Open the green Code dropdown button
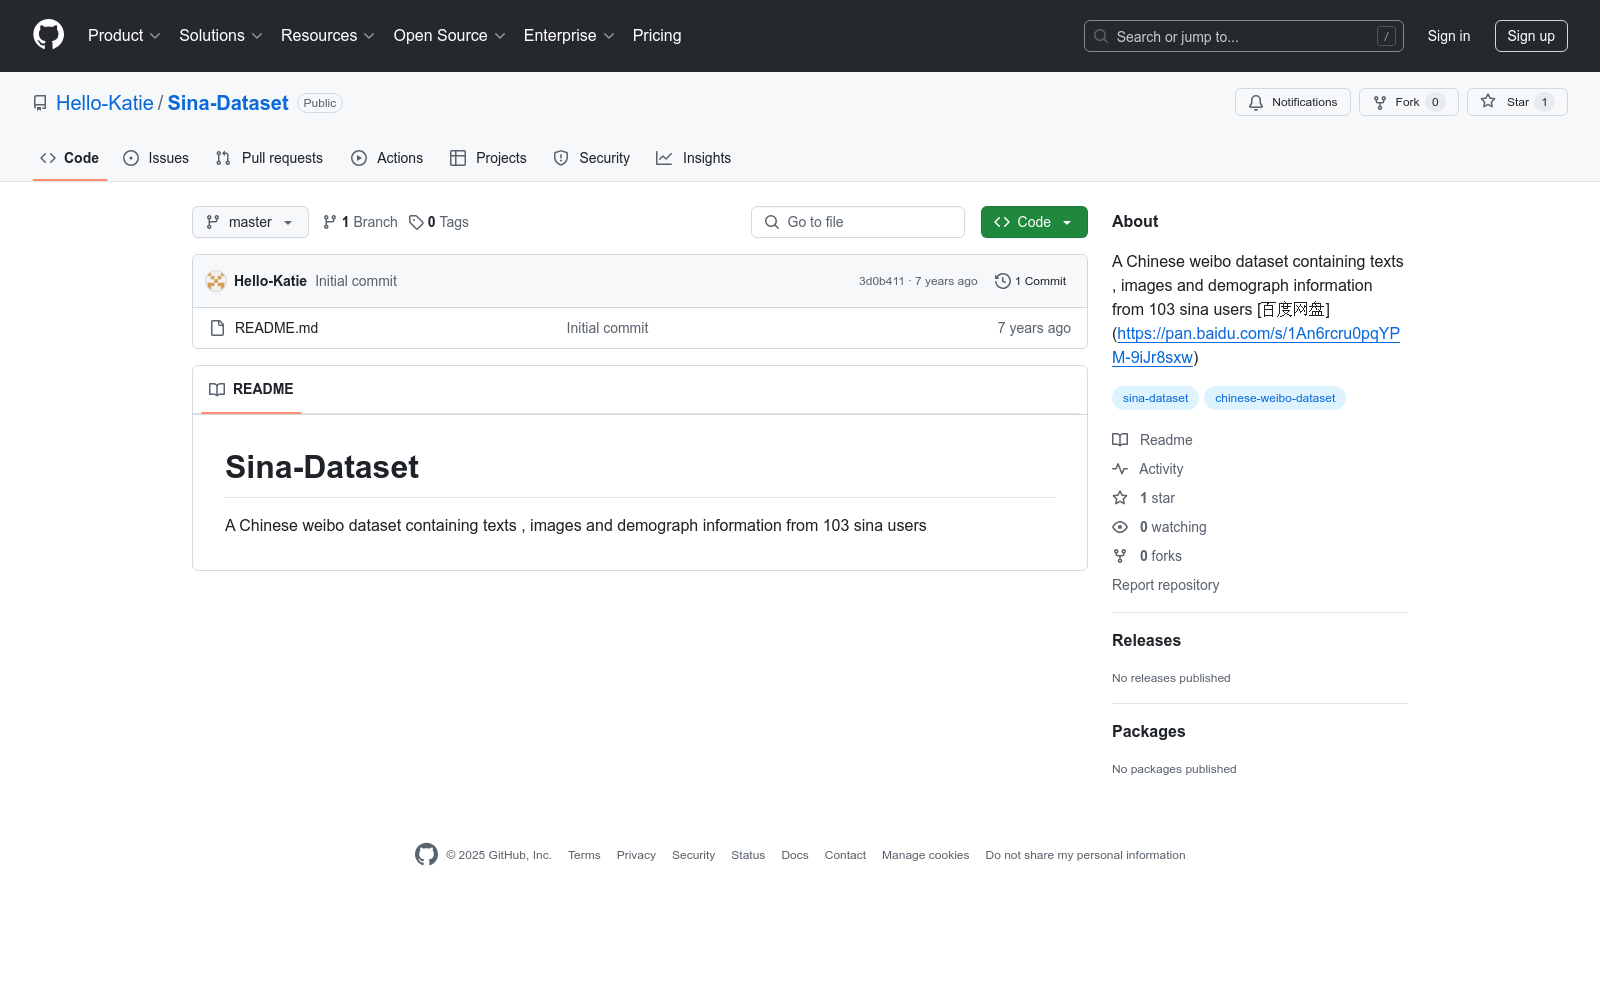 tap(1034, 222)
